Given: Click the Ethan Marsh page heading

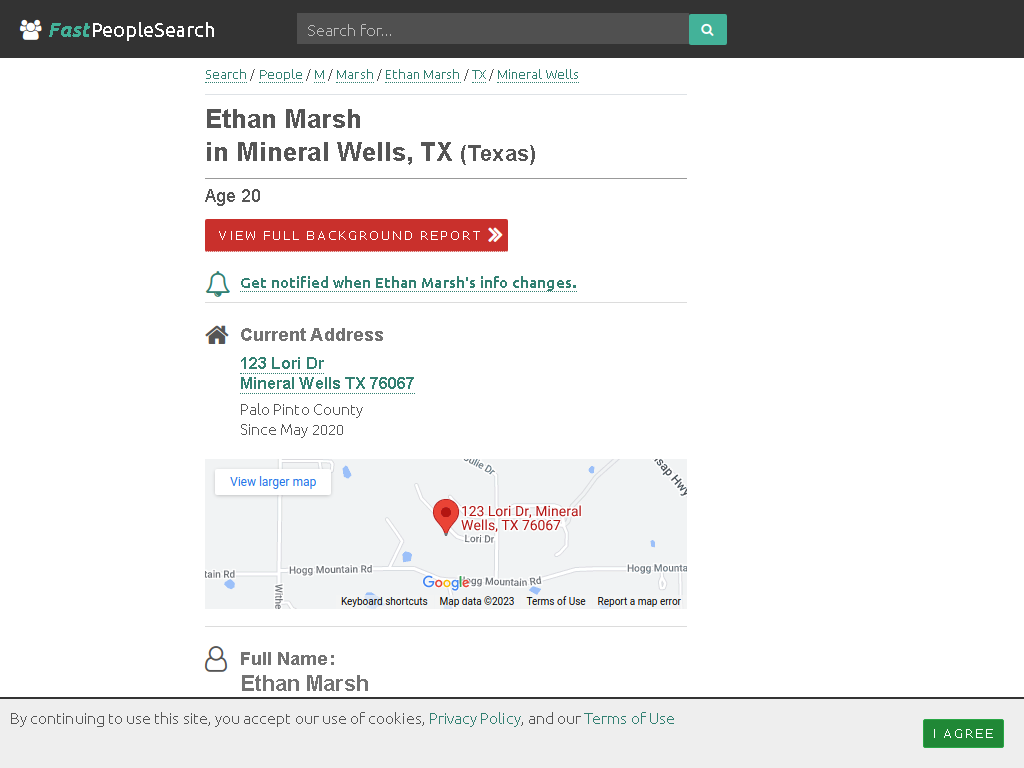Looking at the screenshot, I should 371,136.
